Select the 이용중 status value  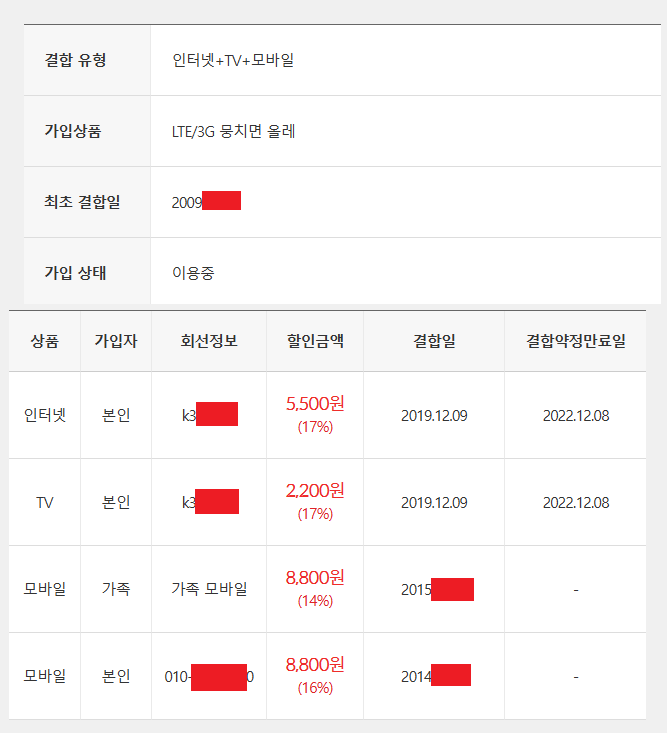click(x=193, y=273)
